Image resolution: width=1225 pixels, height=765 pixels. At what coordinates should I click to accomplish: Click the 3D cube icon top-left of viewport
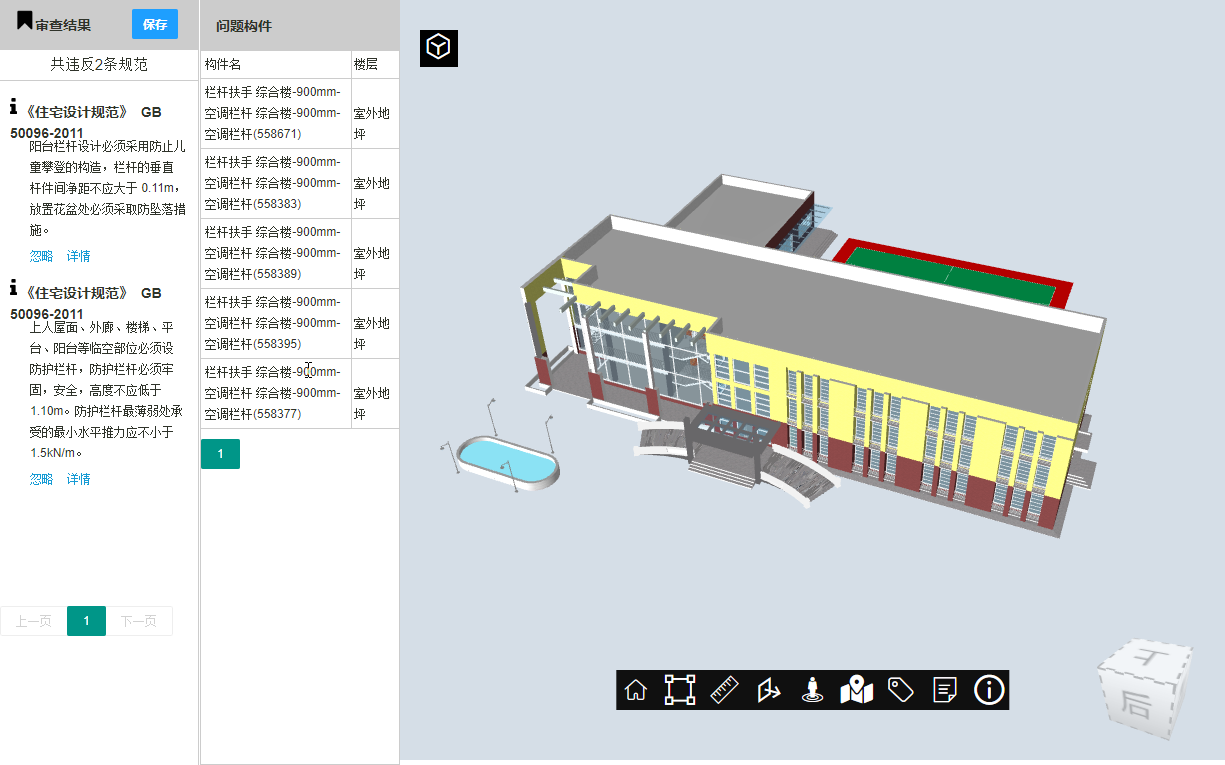pyautogui.click(x=438, y=47)
